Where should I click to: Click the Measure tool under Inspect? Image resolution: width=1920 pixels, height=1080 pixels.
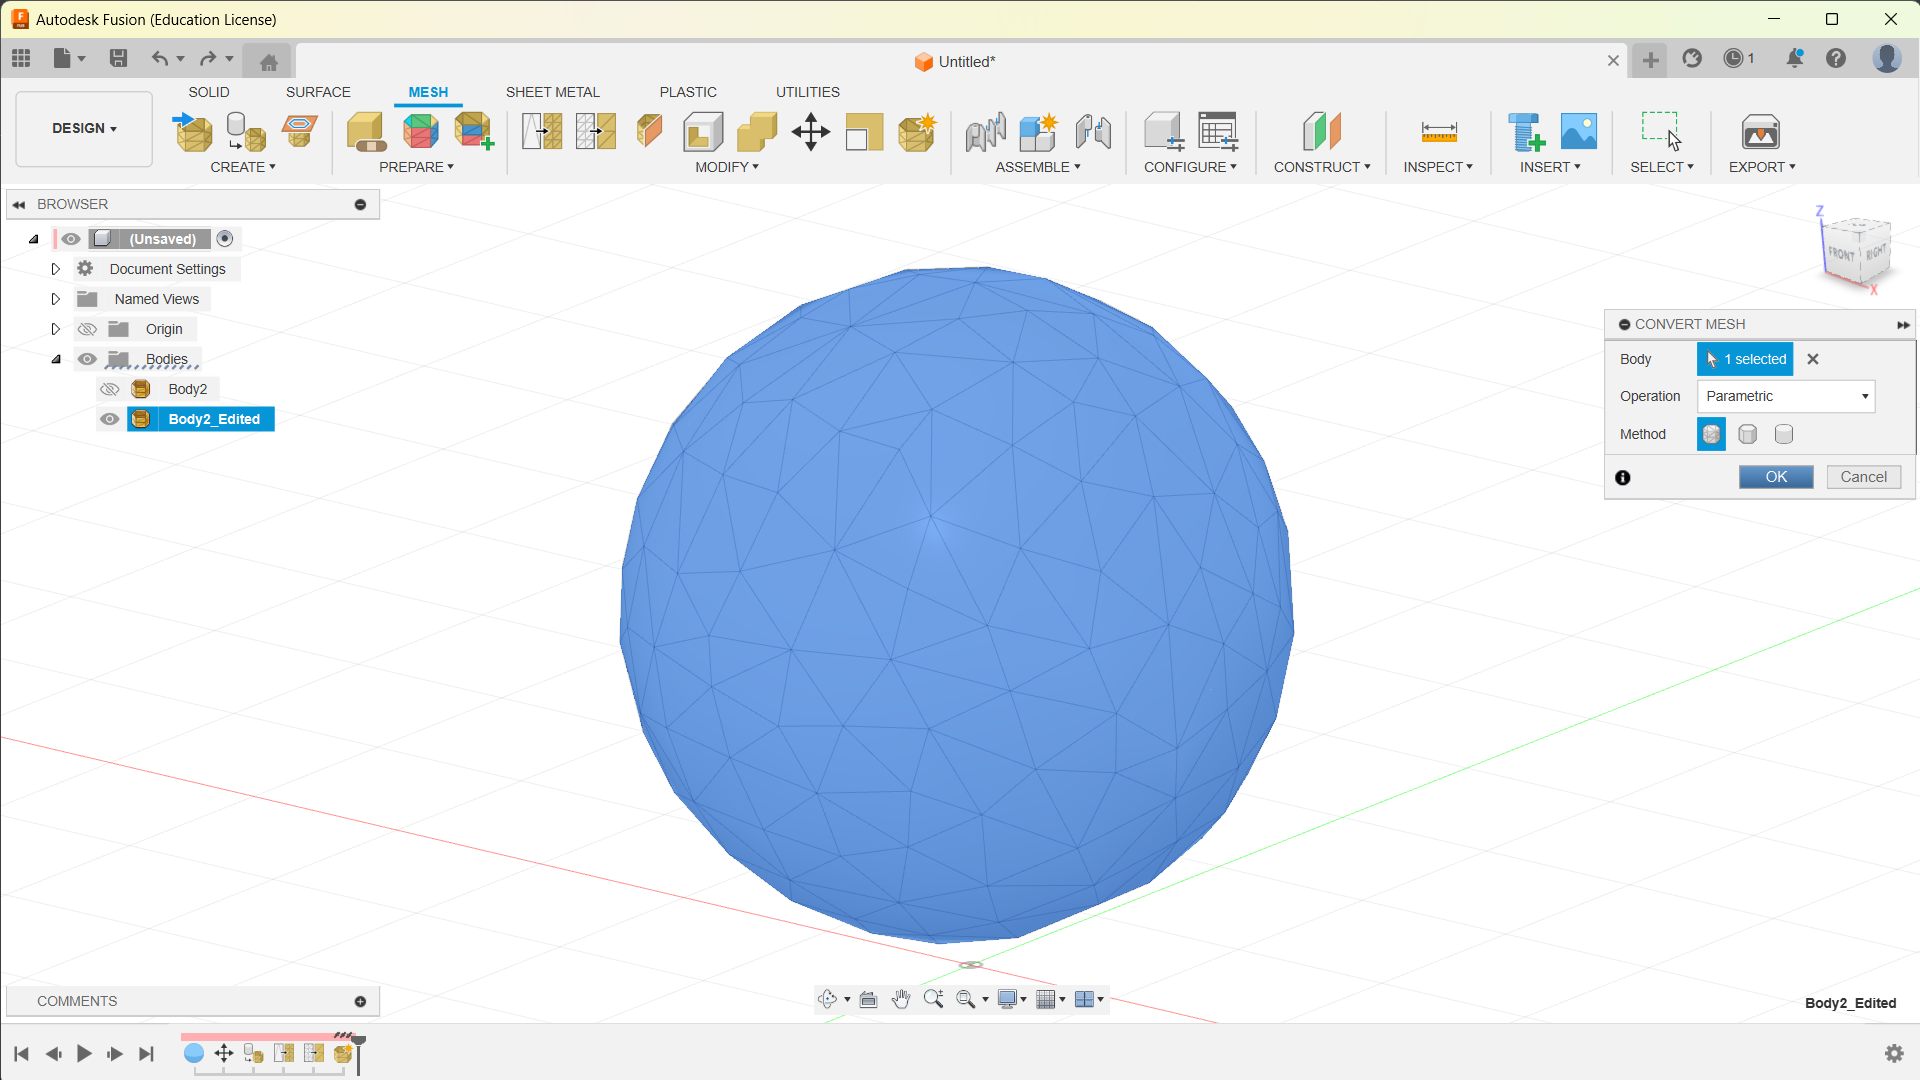(1438, 132)
